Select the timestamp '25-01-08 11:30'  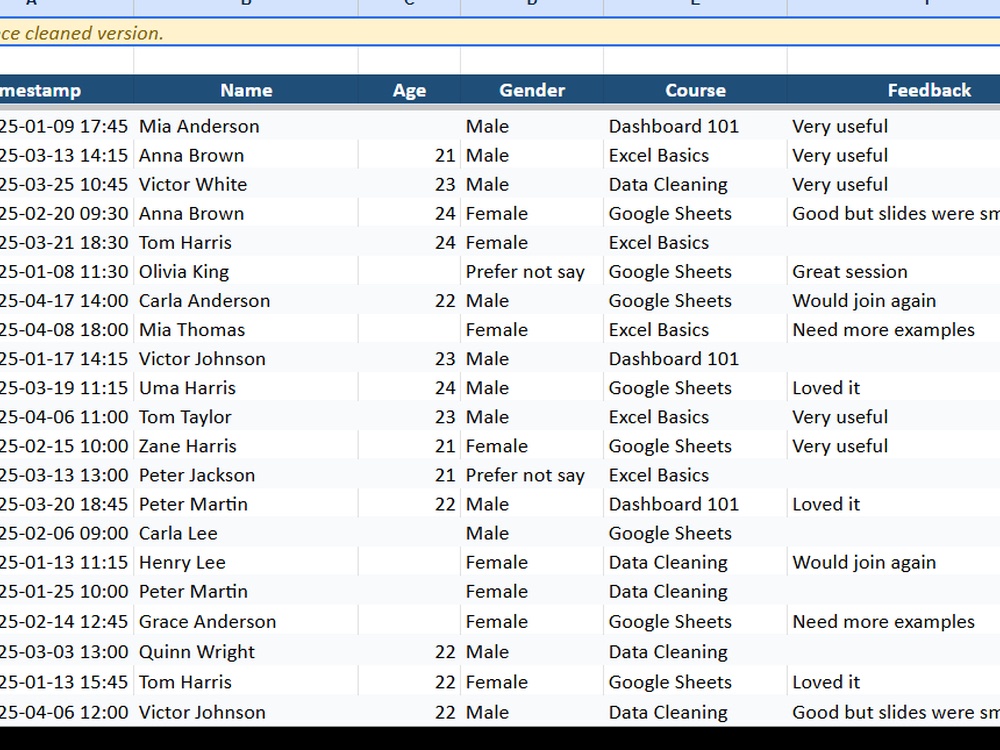point(64,272)
